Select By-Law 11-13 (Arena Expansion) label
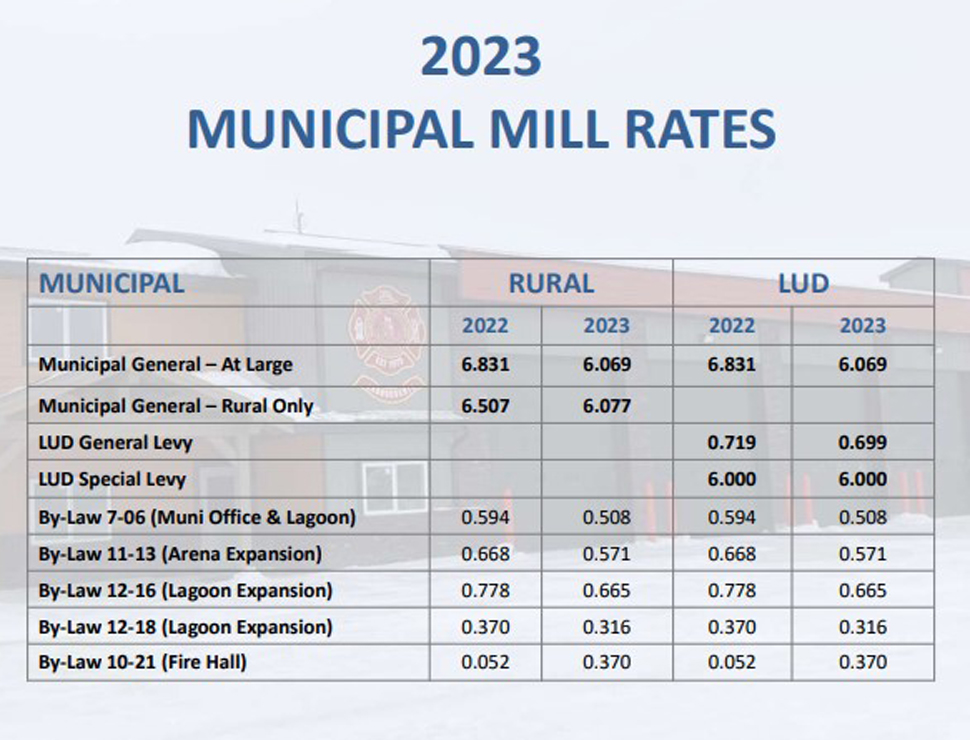970x740 pixels. (180, 554)
